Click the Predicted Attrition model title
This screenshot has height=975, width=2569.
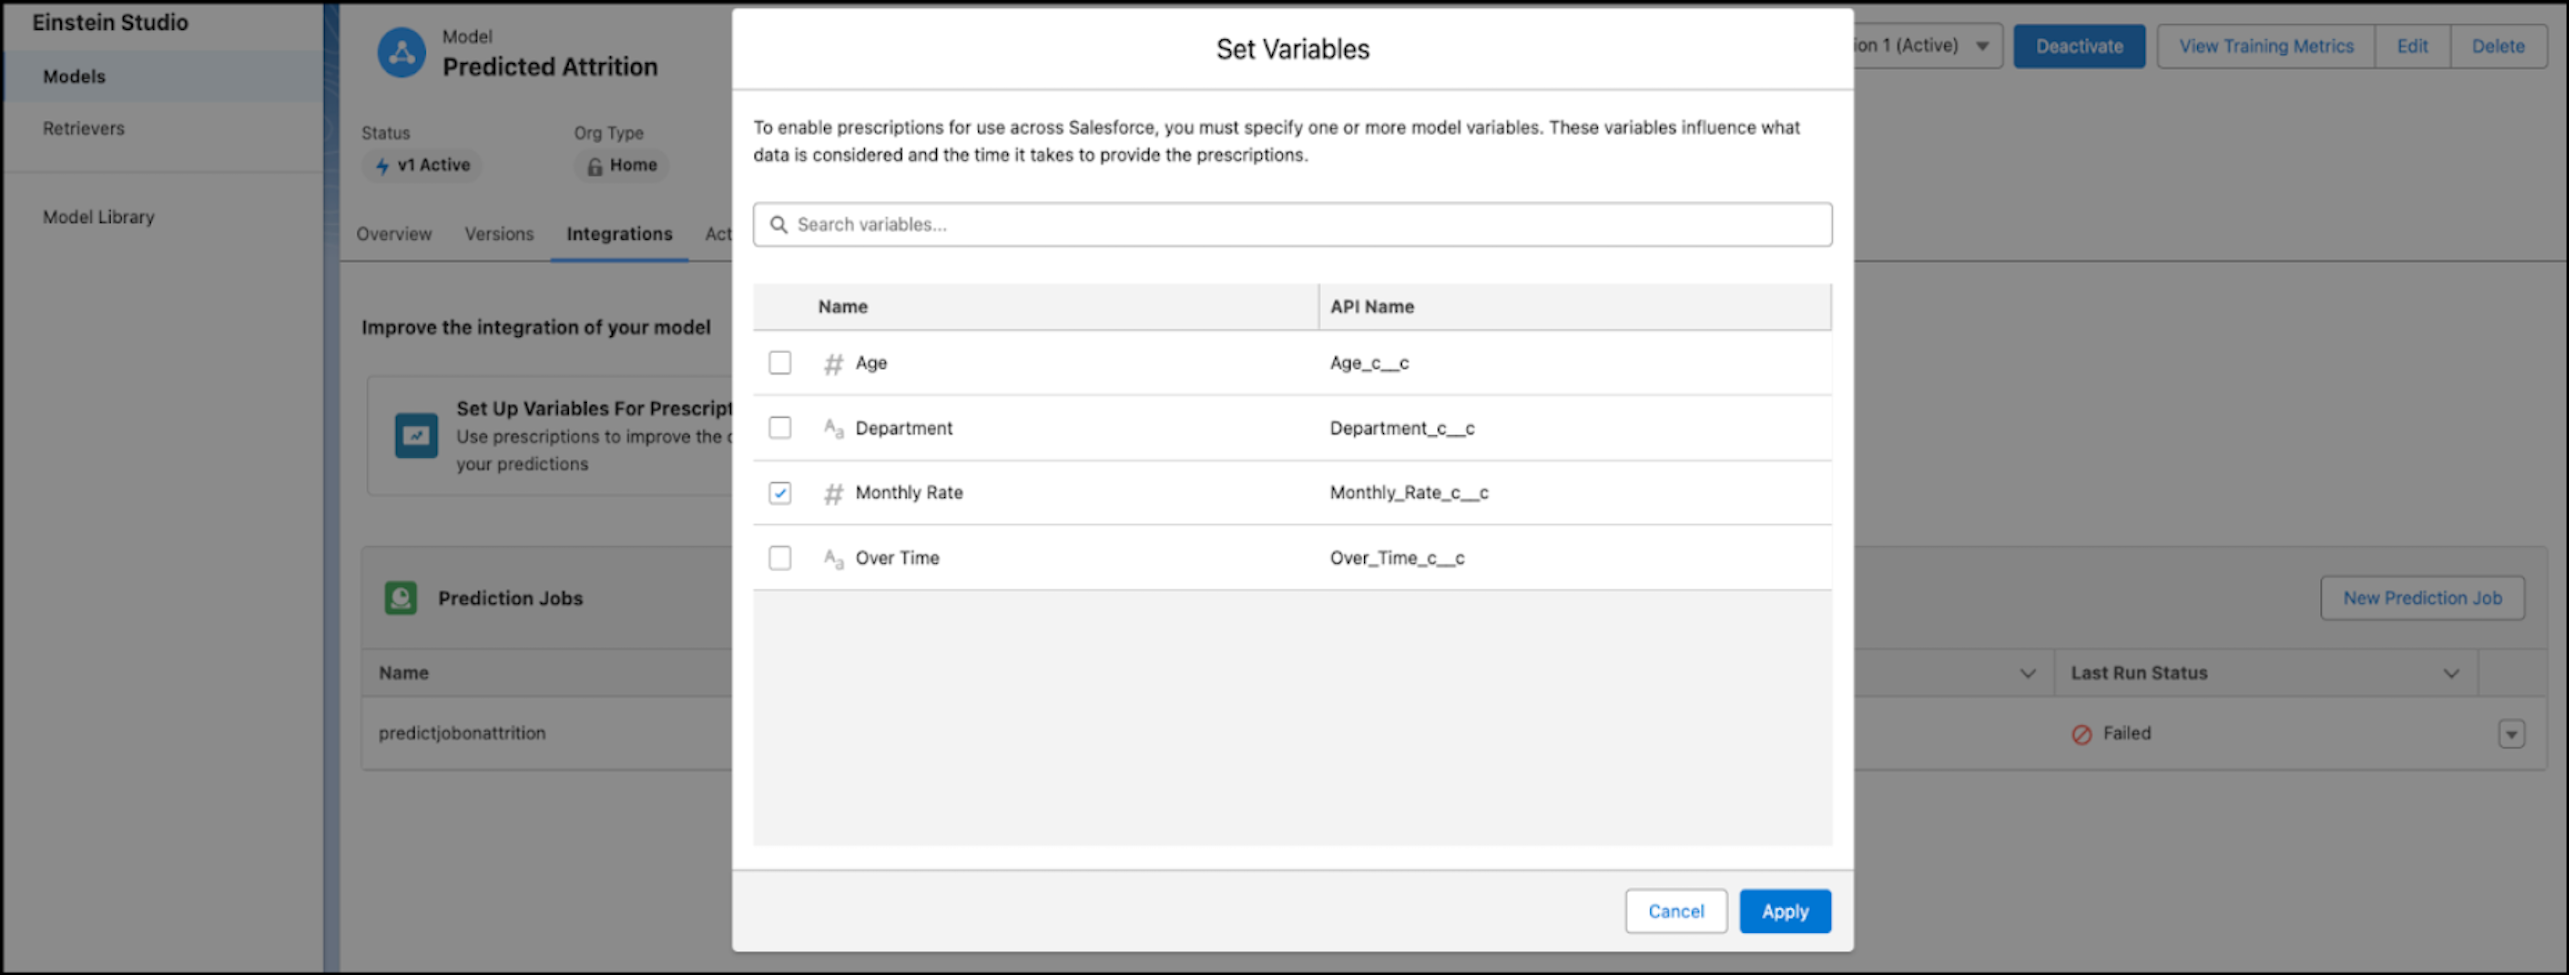coord(550,67)
